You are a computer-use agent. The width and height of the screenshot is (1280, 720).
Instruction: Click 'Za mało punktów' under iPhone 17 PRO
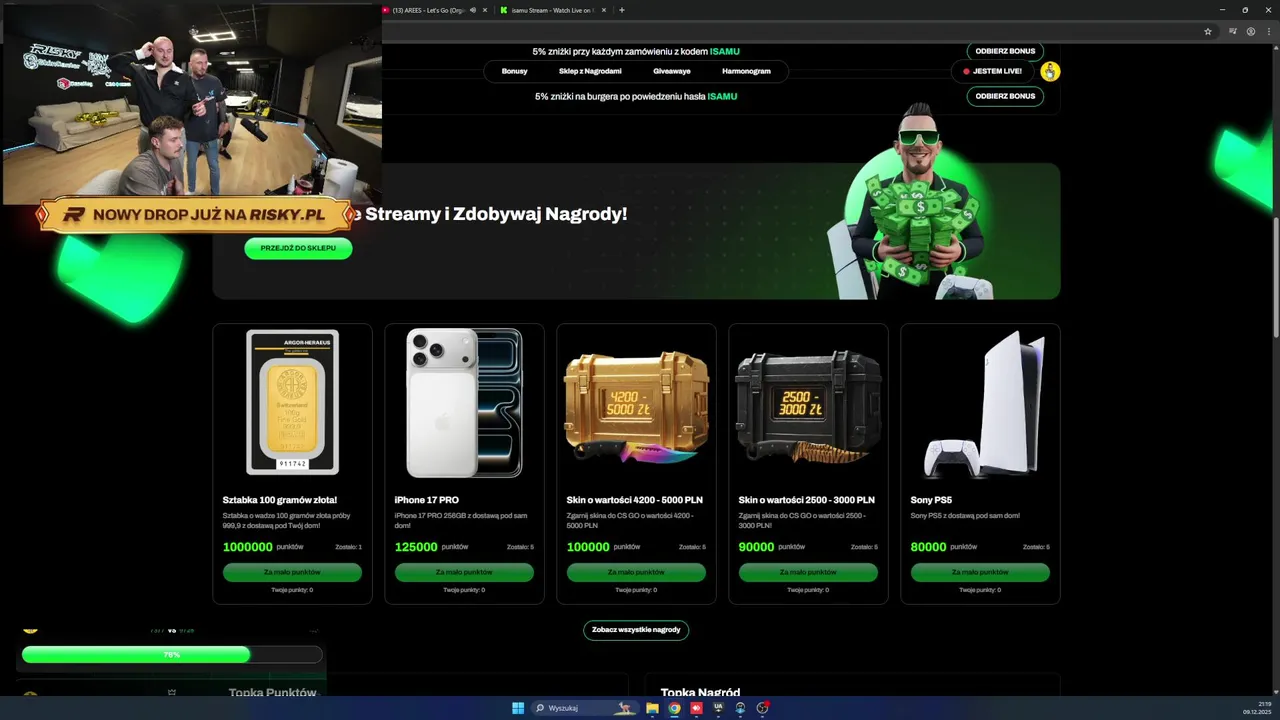(x=464, y=572)
